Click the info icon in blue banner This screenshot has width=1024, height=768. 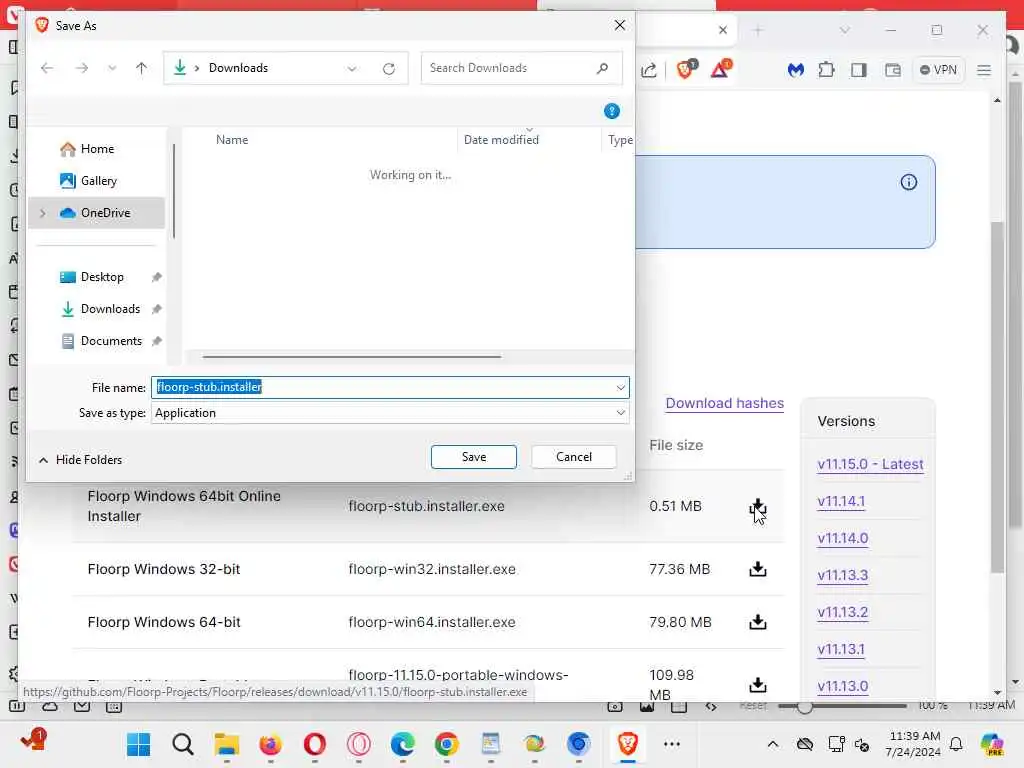(908, 182)
